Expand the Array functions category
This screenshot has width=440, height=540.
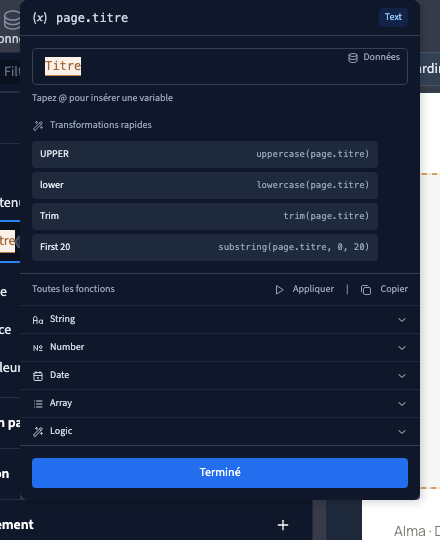click(x=220, y=403)
